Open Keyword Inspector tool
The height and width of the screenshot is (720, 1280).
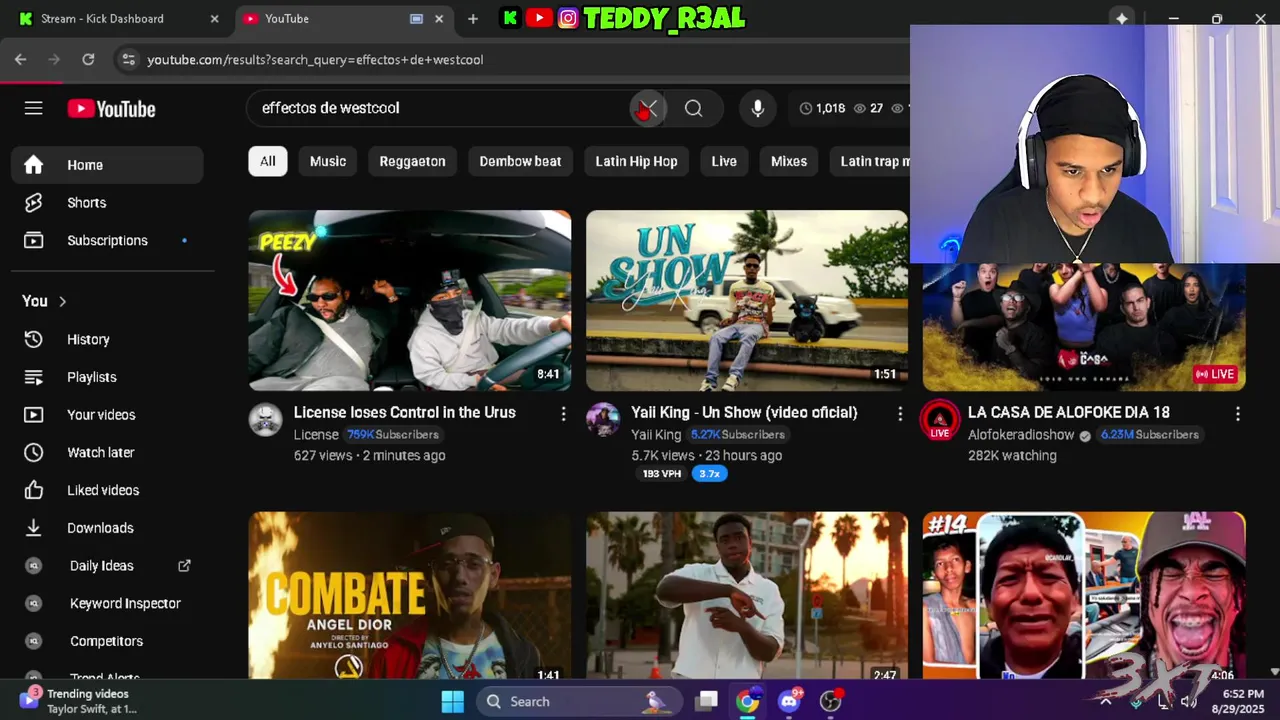pyautogui.click(x=107, y=604)
